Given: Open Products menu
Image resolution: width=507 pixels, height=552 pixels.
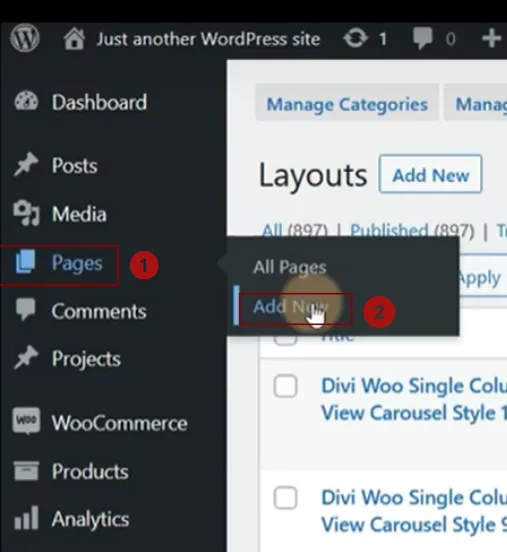Looking at the screenshot, I should point(90,471).
